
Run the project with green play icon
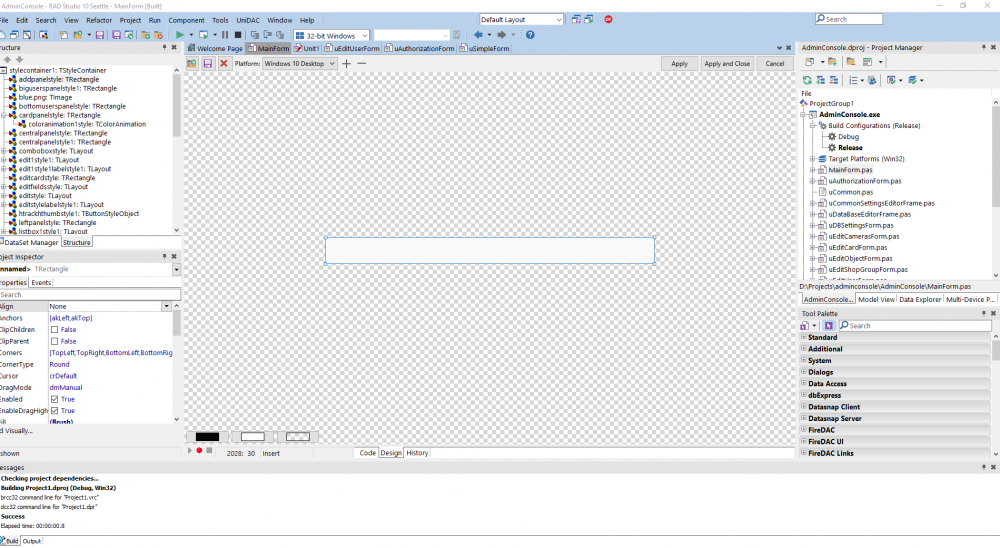click(x=180, y=35)
